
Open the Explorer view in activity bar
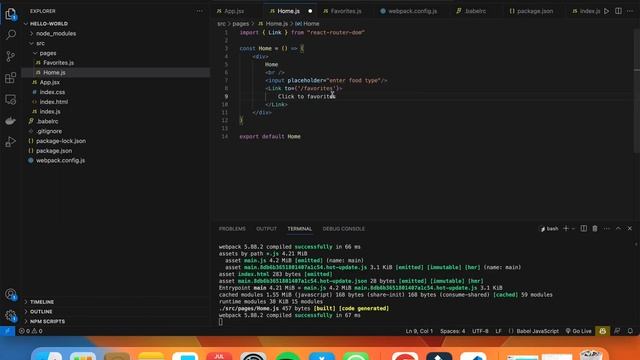[11, 15]
